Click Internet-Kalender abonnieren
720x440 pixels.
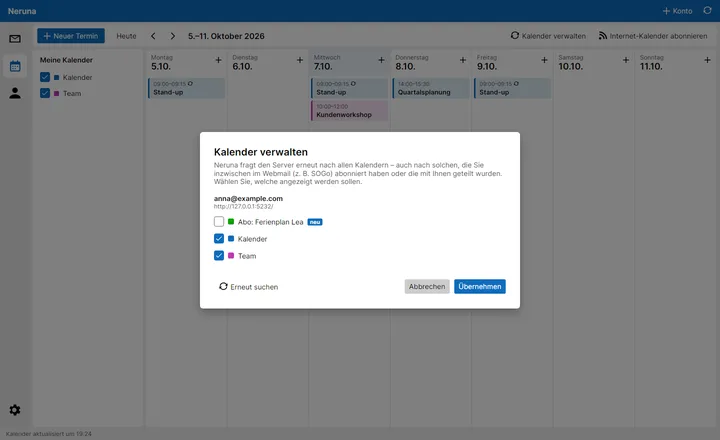click(652, 36)
